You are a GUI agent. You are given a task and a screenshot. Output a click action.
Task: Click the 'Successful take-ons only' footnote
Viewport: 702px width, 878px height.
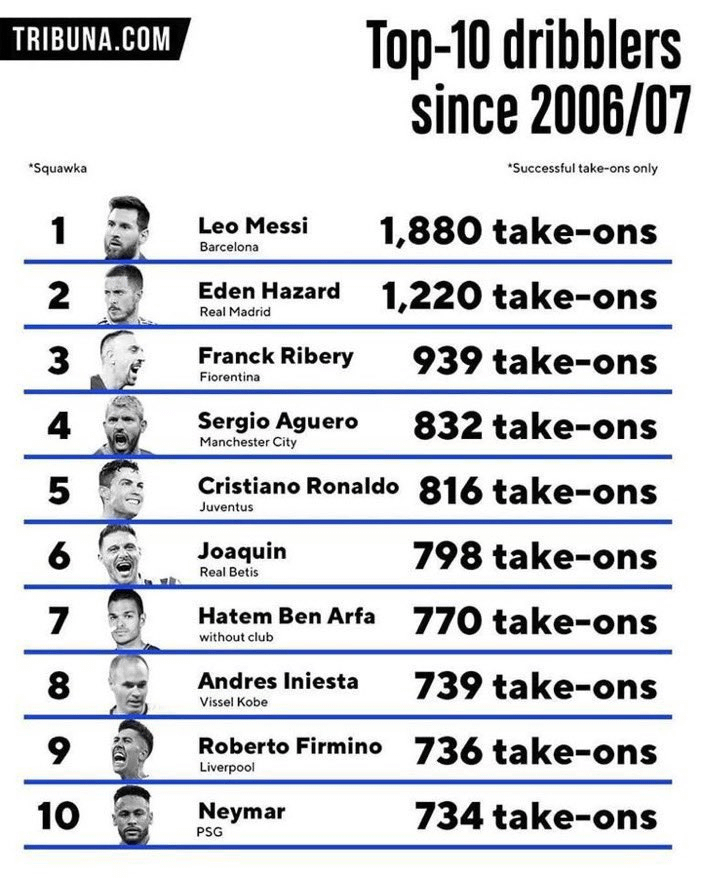pyautogui.click(x=582, y=168)
